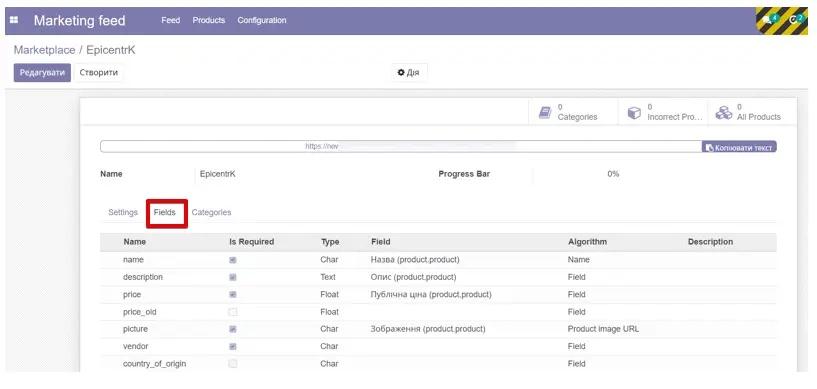817x389 pixels.
Task: Toggle Is Required checkbox for country_of_origin
Action: (233, 363)
